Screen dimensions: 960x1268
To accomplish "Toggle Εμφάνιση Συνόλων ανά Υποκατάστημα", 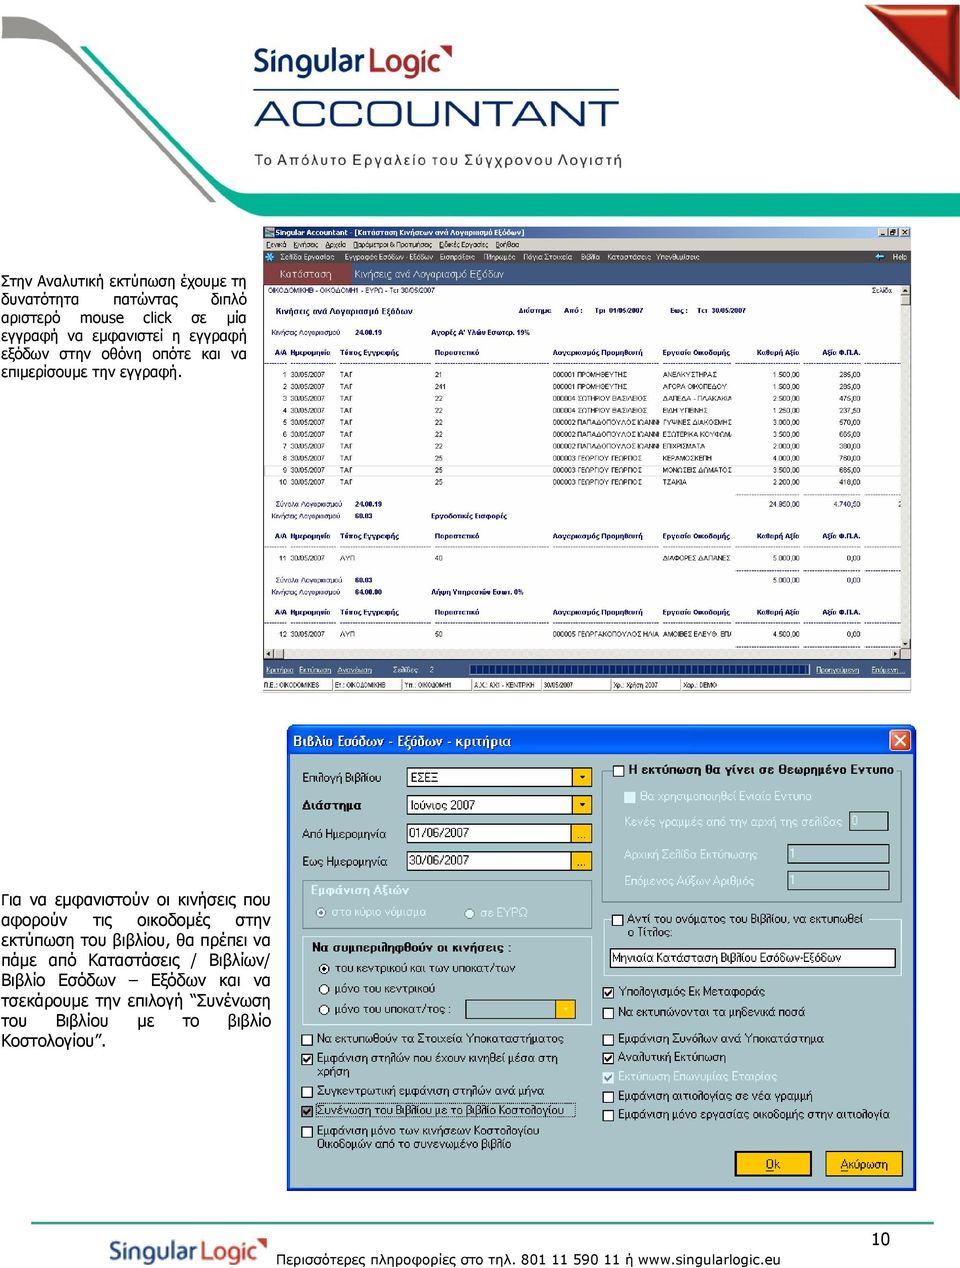I will click(x=608, y=1039).
